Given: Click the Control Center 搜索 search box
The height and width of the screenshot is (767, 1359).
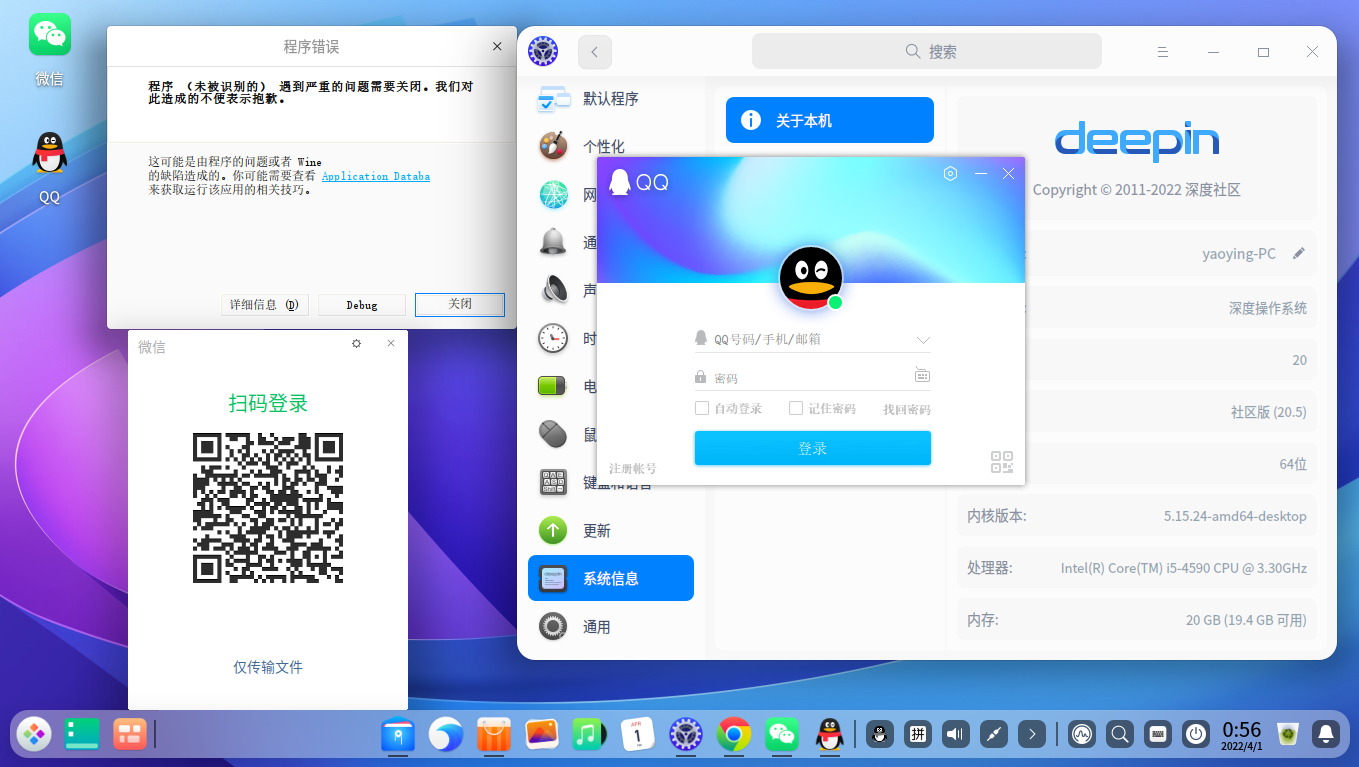Looking at the screenshot, I should [x=927, y=51].
